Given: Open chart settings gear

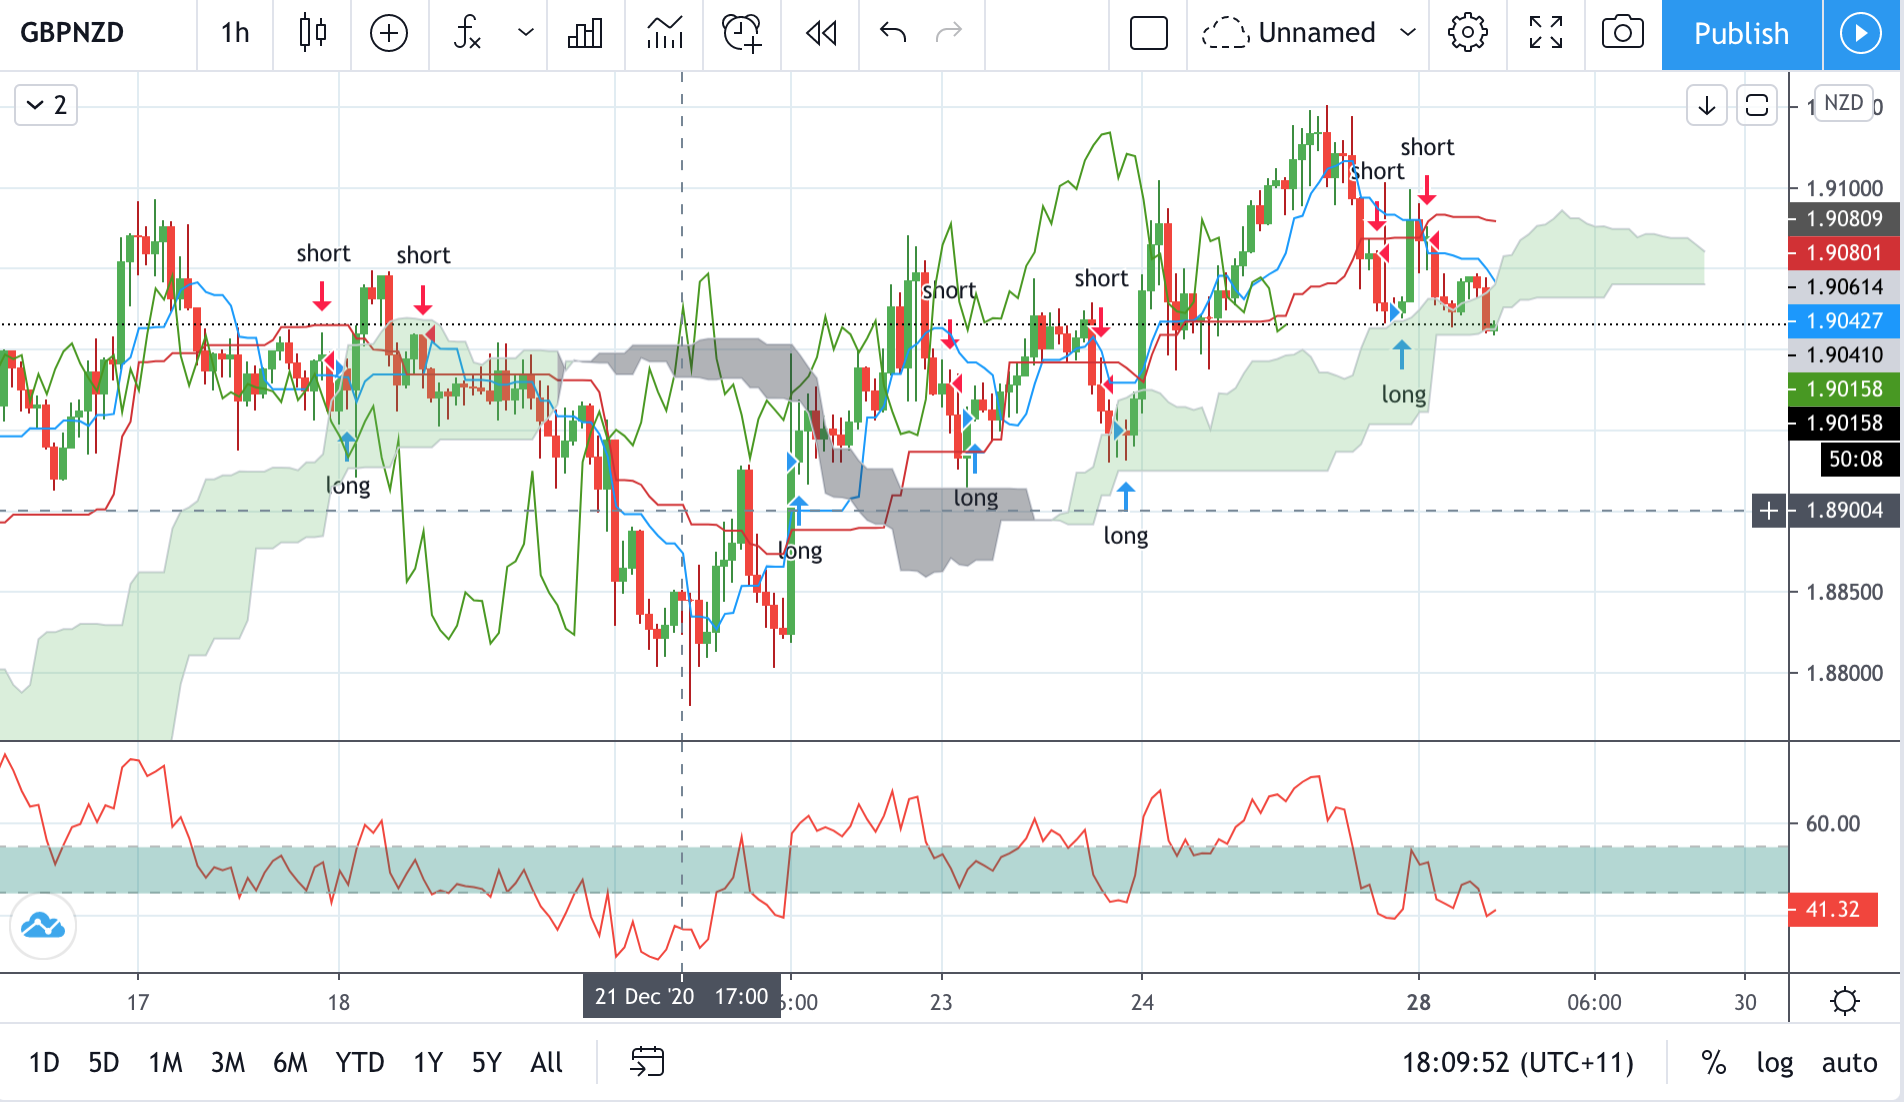Looking at the screenshot, I should coord(1467,33).
